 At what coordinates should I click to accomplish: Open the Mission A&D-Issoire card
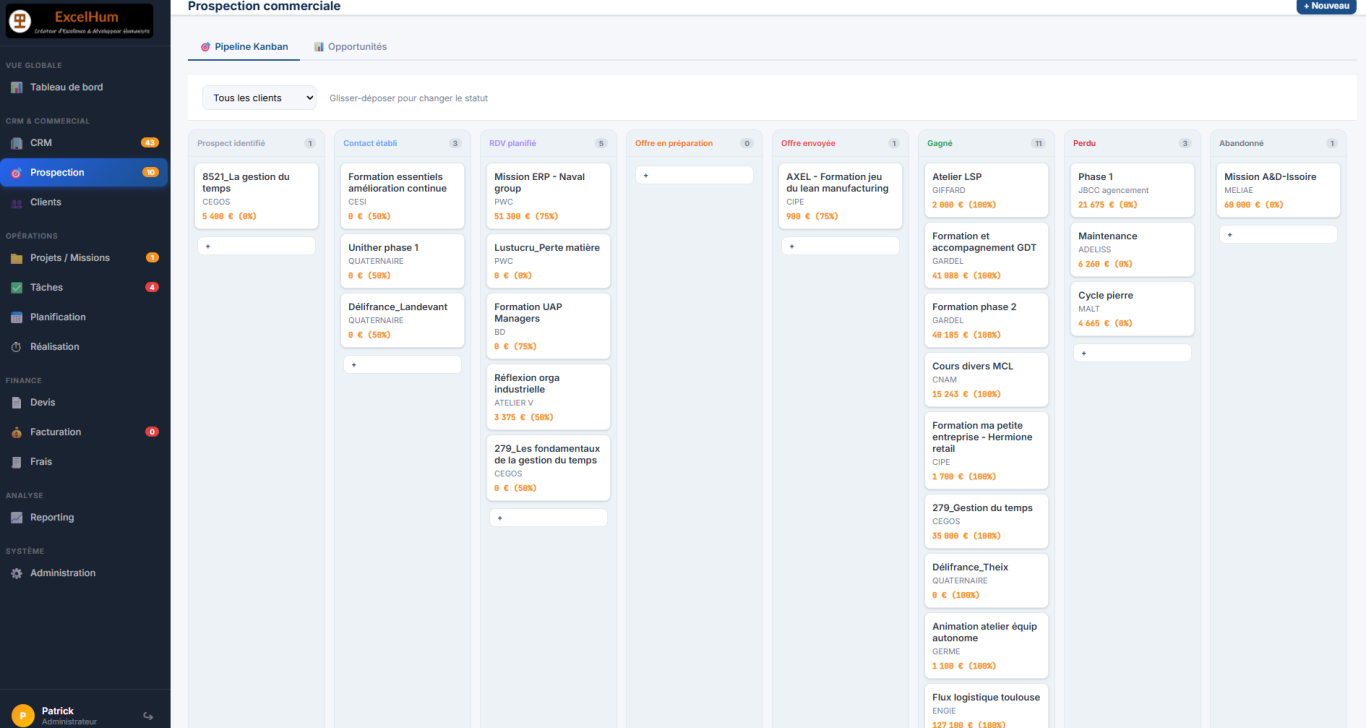coord(1278,190)
